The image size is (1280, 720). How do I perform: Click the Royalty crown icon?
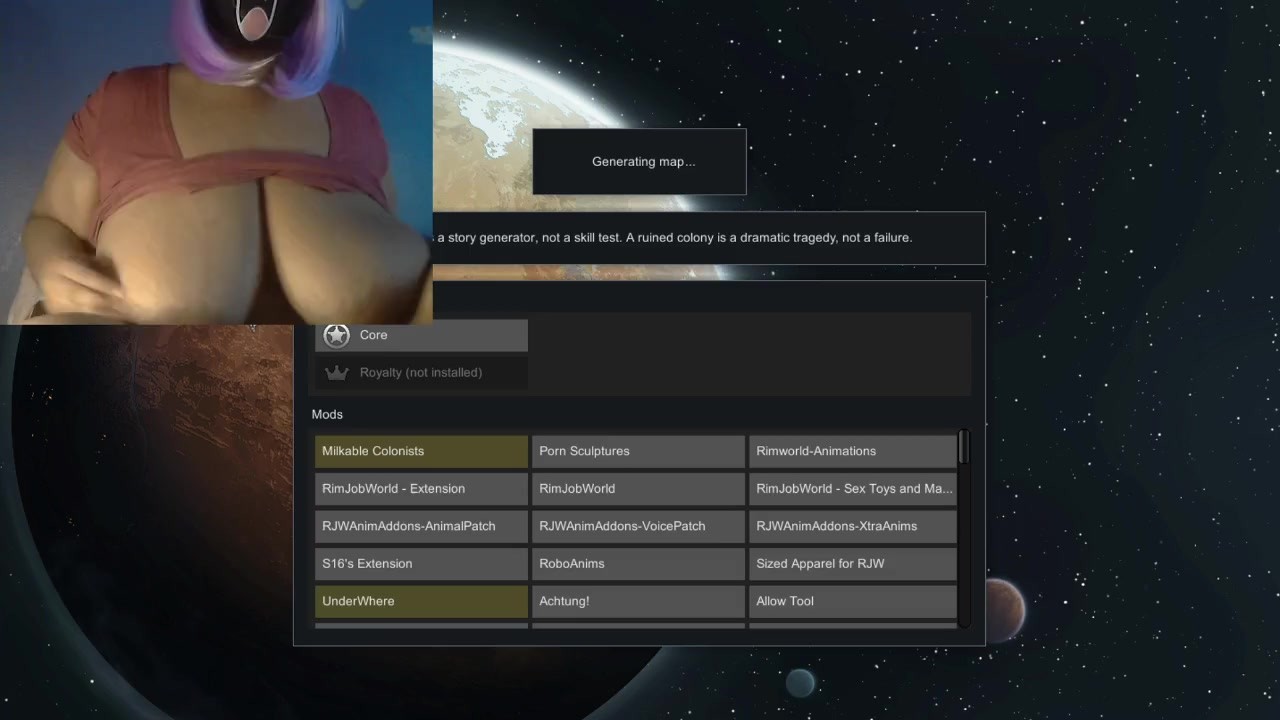(337, 372)
